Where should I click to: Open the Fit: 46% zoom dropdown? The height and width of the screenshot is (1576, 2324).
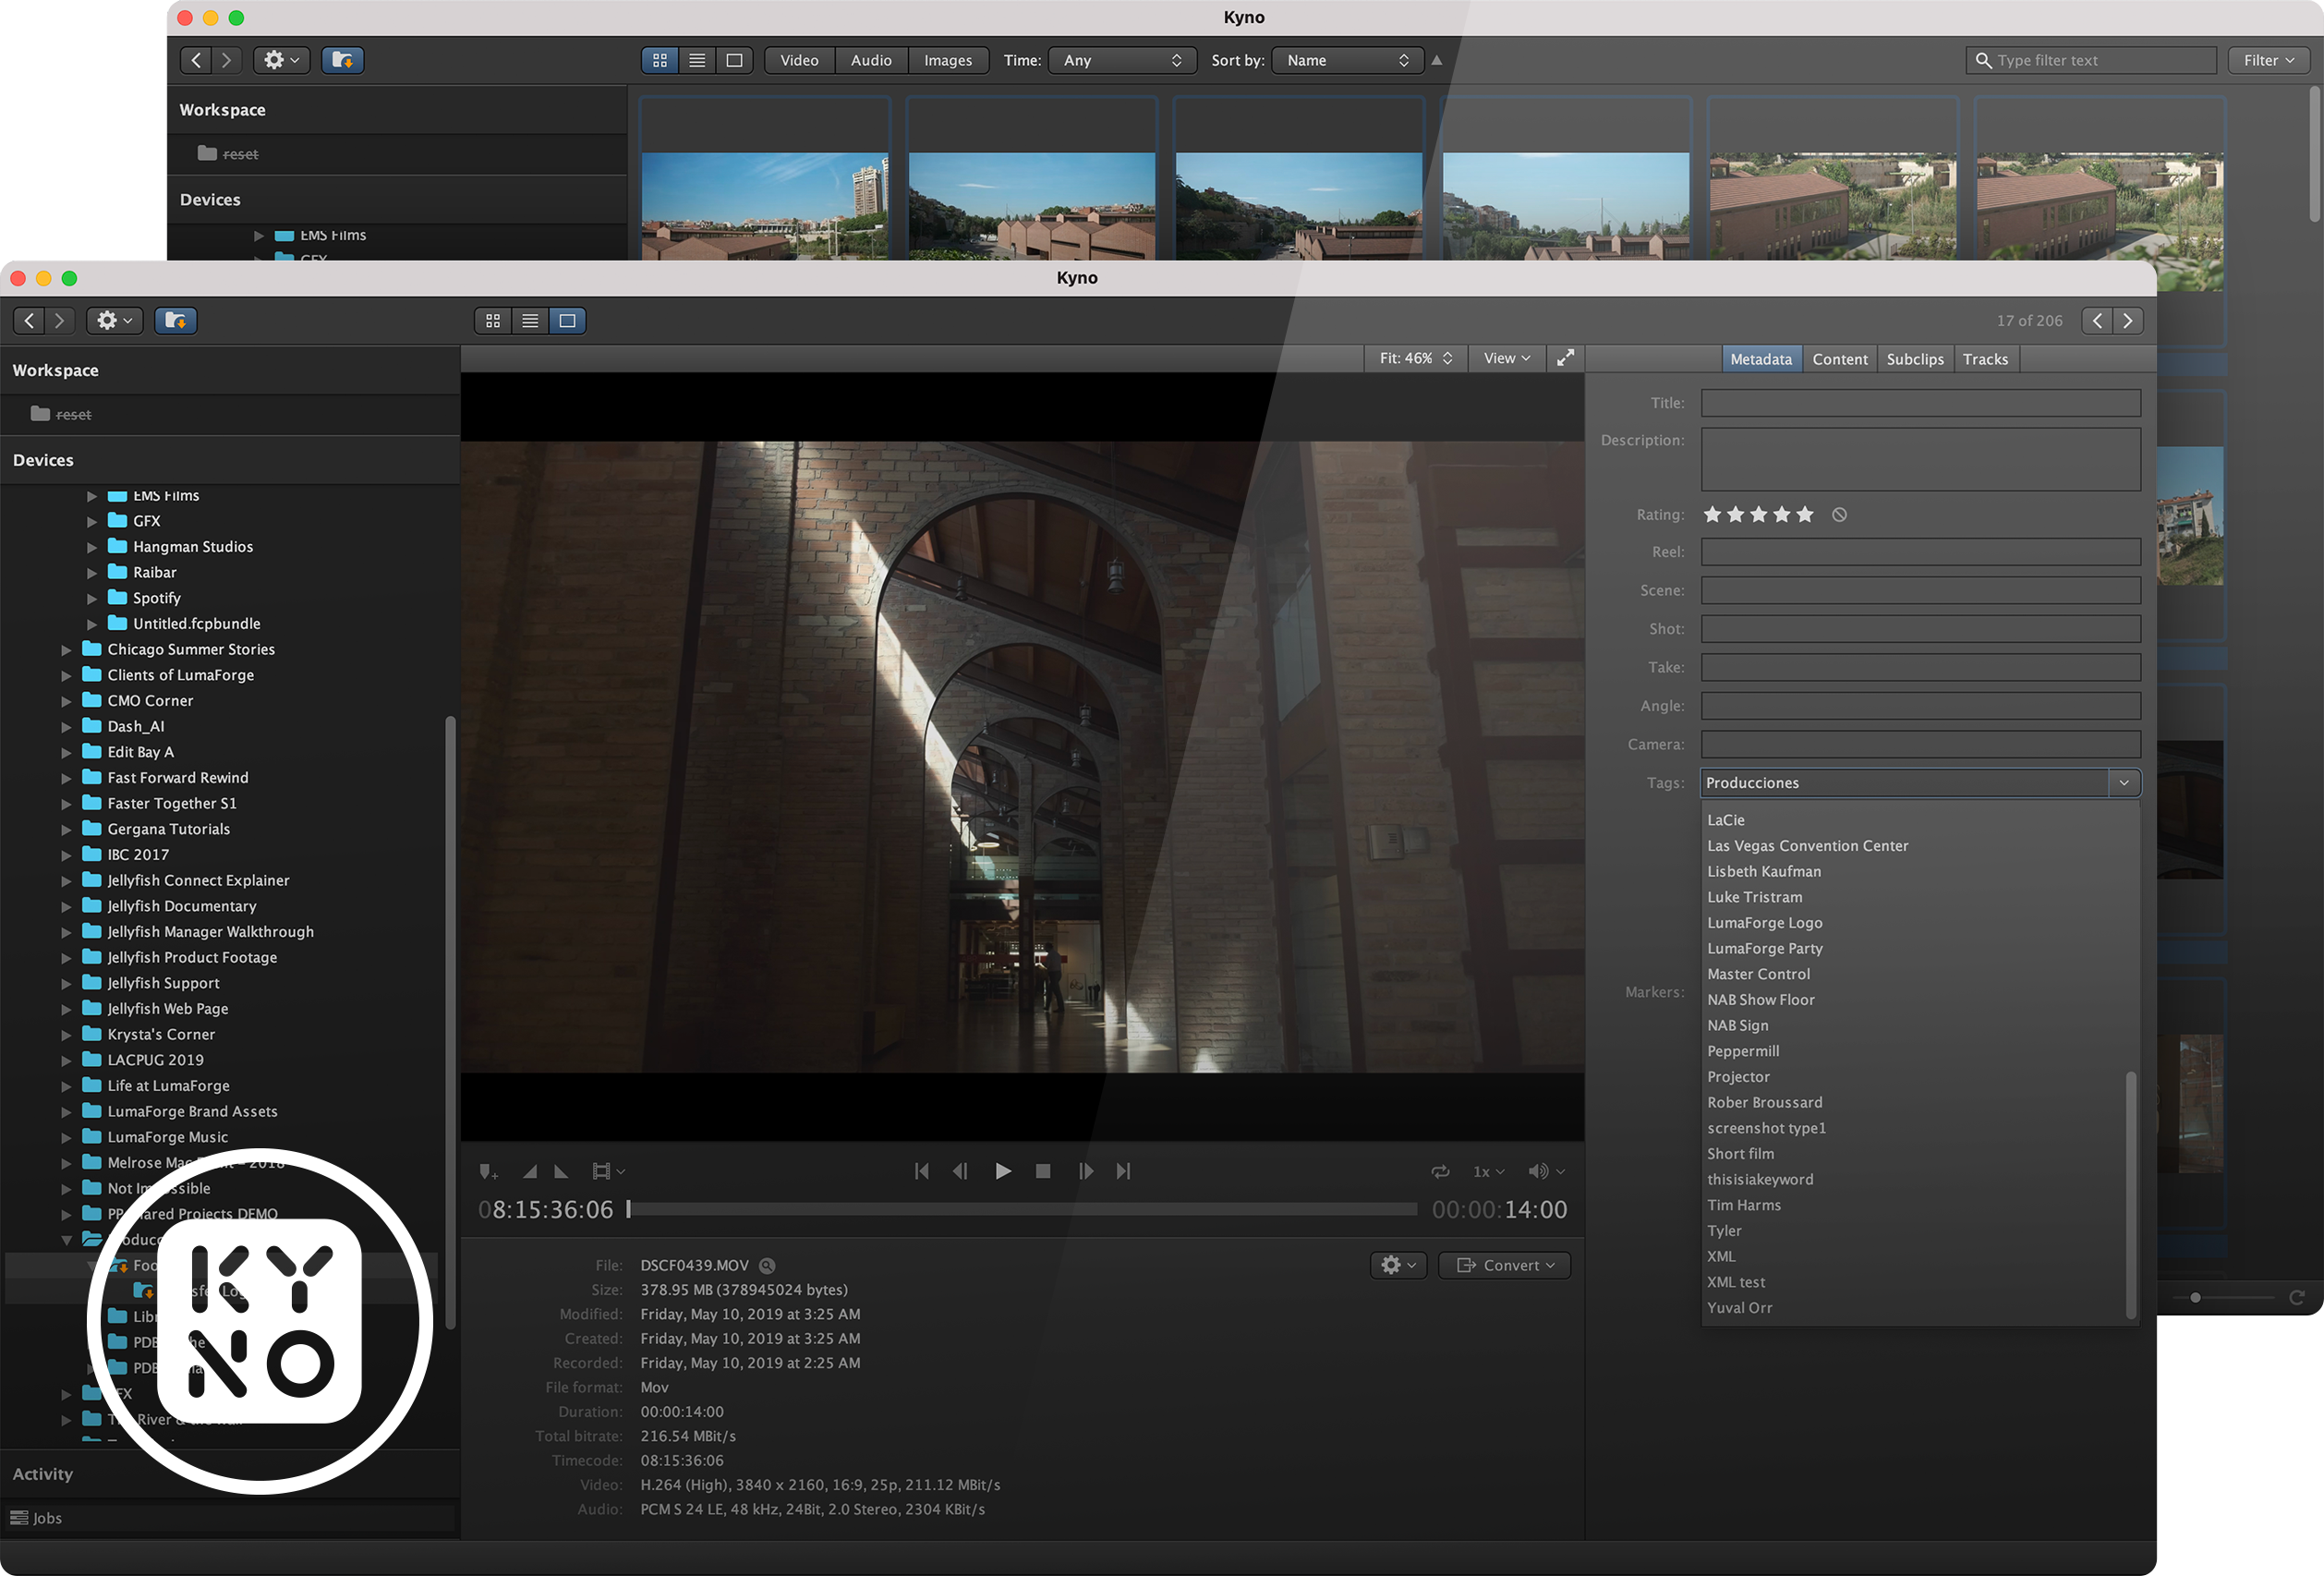pyautogui.click(x=1415, y=358)
